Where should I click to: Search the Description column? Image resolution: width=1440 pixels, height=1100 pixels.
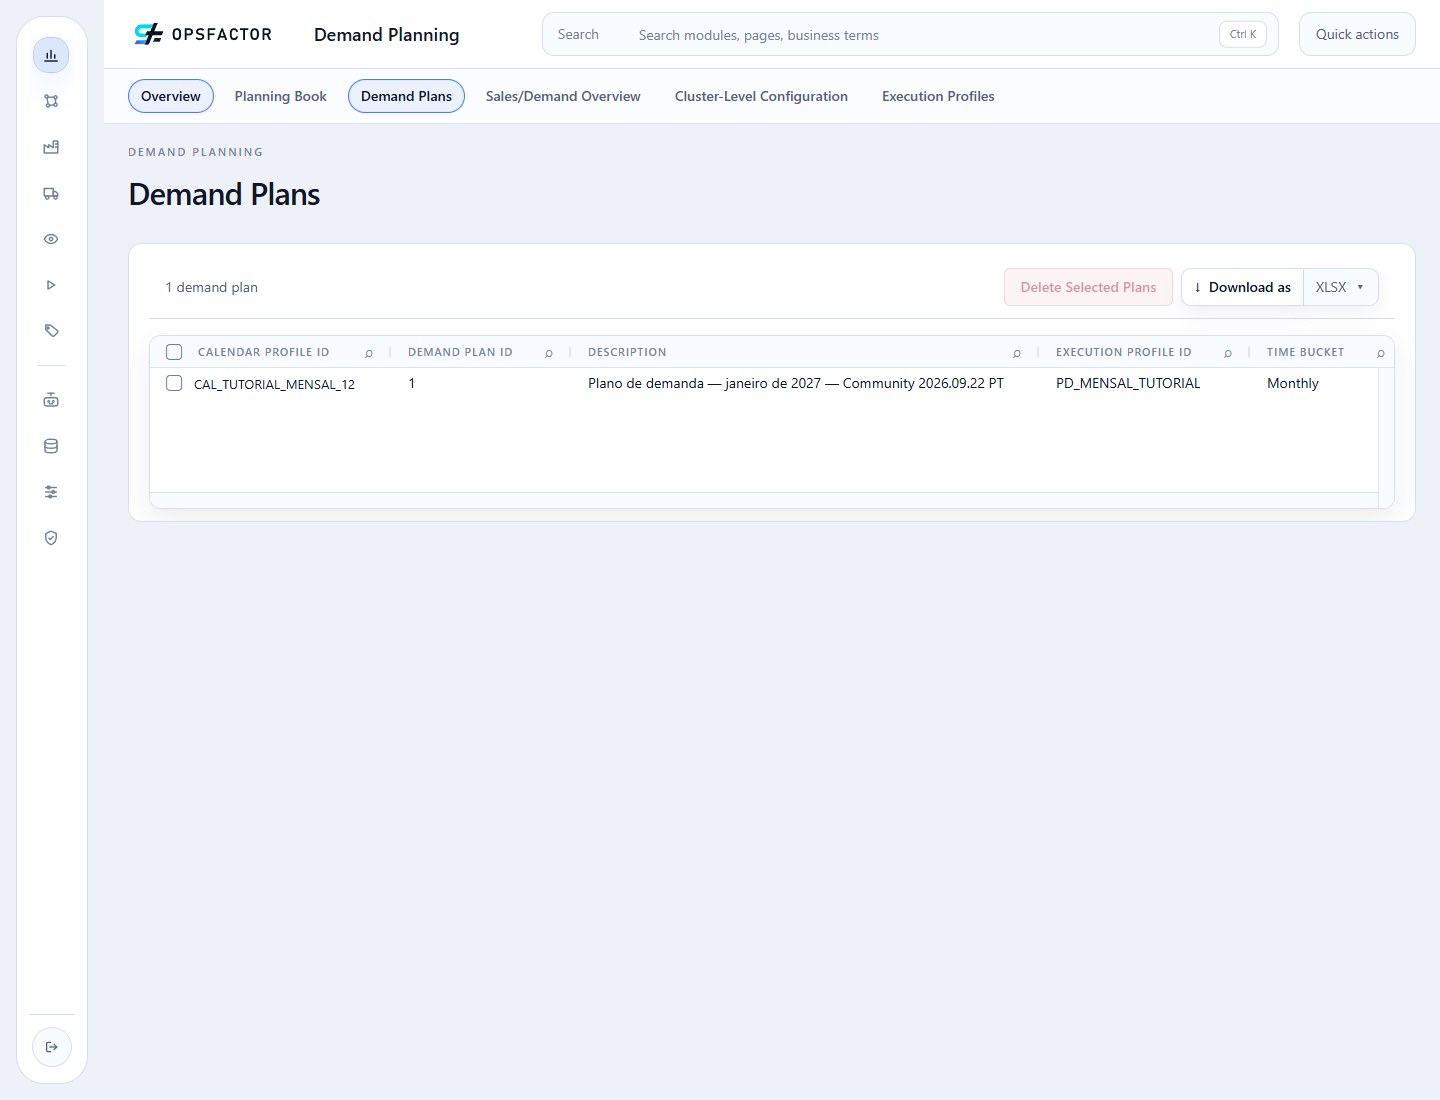[x=1017, y=353]
